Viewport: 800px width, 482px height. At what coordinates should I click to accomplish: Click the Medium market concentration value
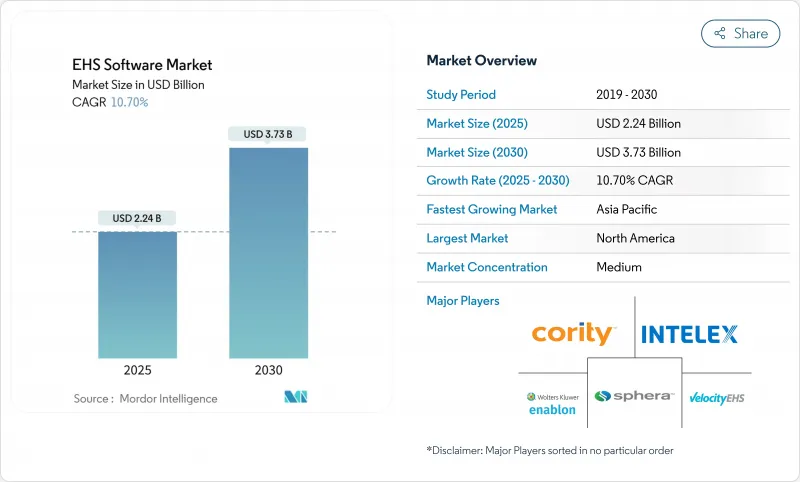pyautogui.click(x=617, y=267)
